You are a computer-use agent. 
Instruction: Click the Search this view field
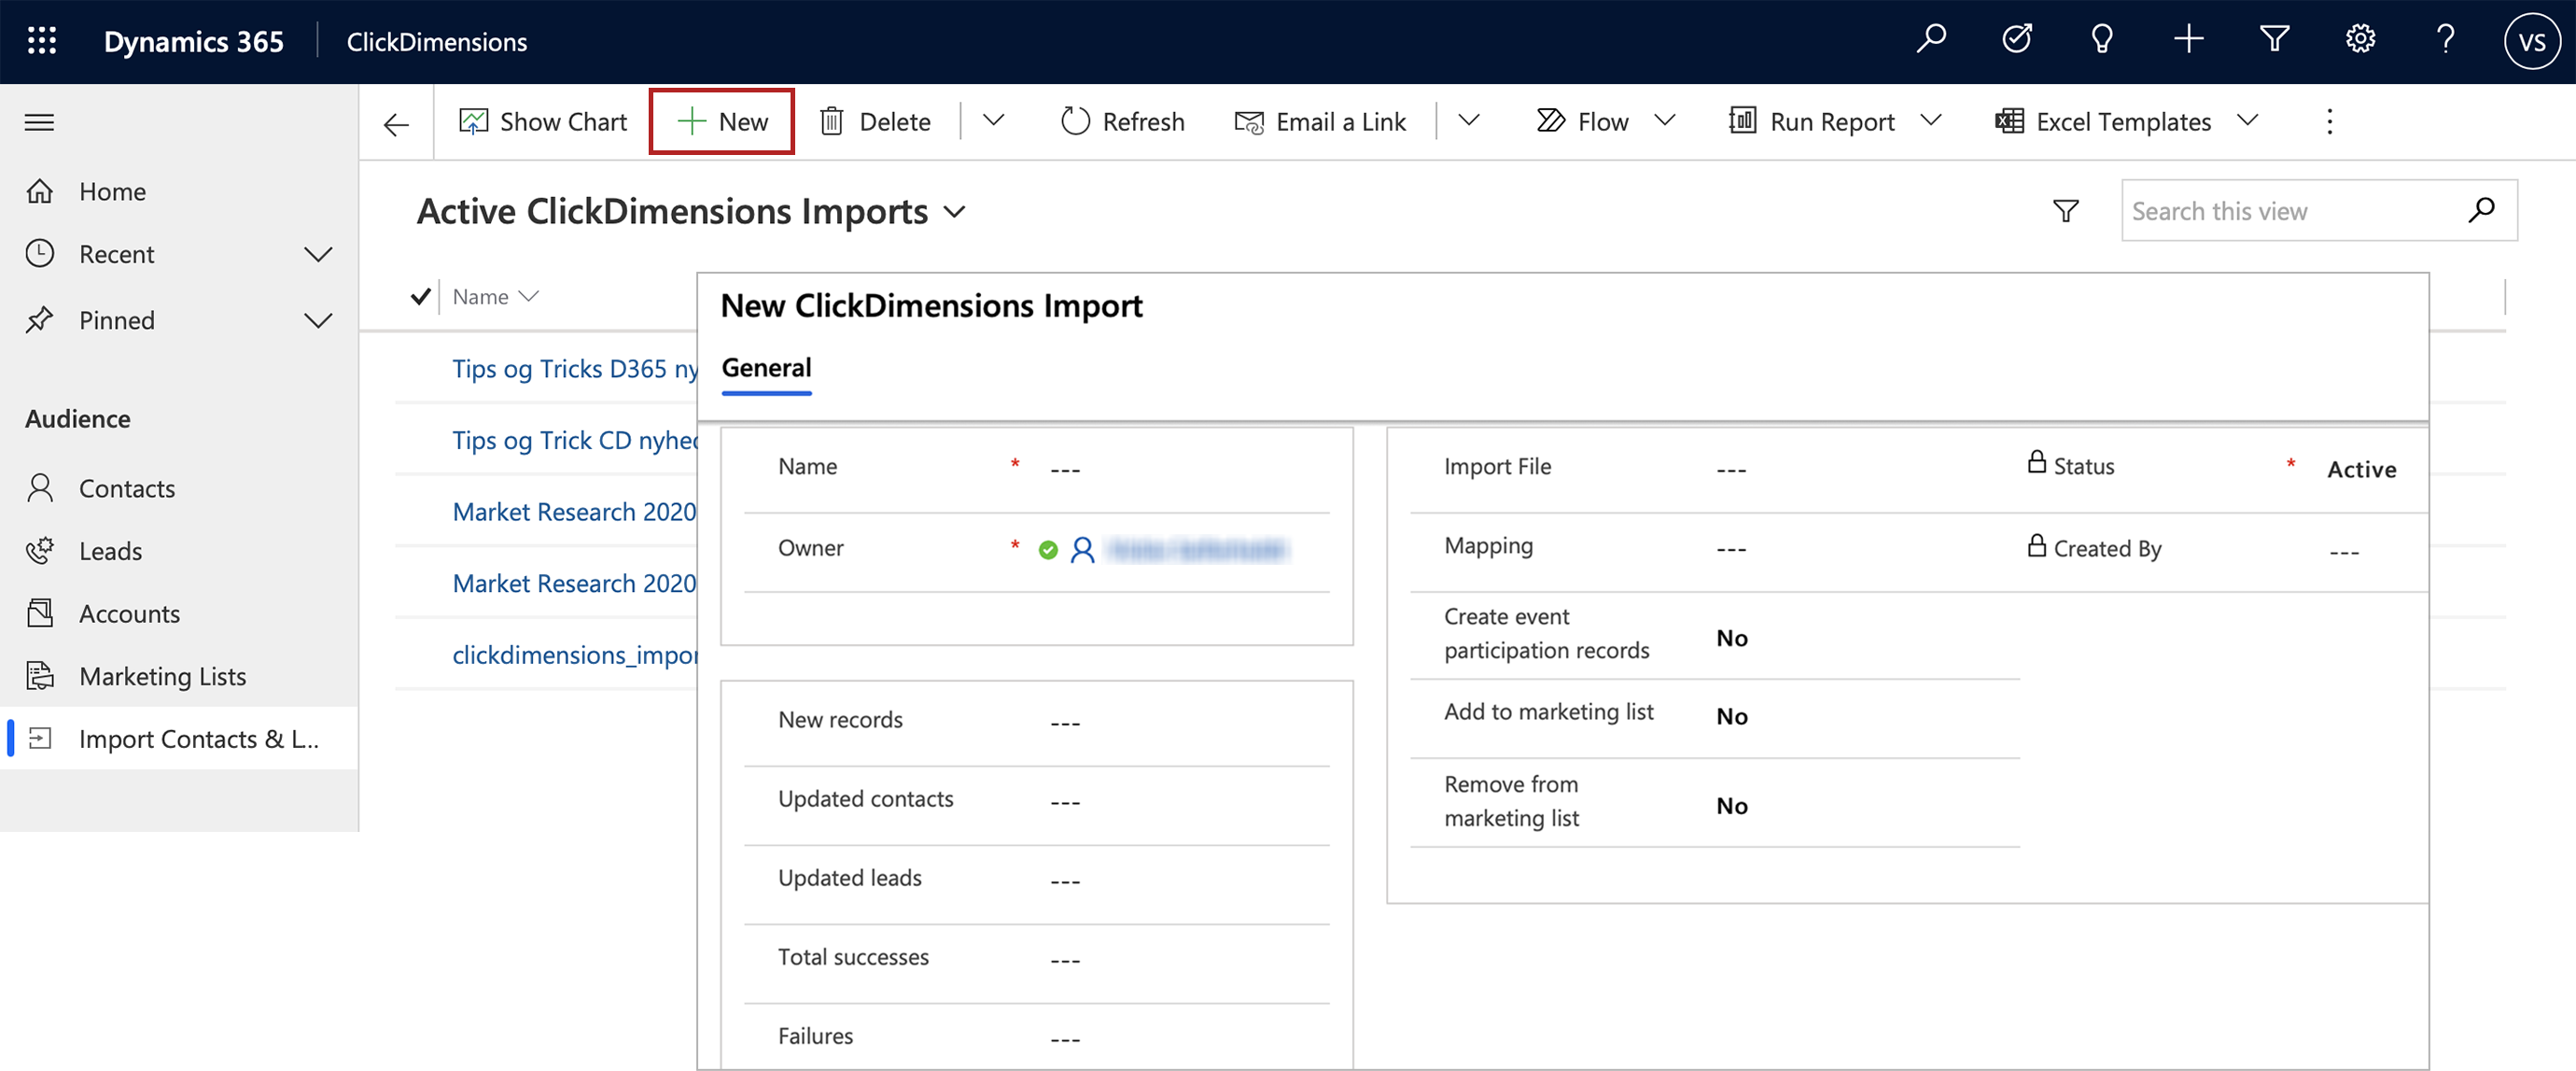(x=2300, y=211)
